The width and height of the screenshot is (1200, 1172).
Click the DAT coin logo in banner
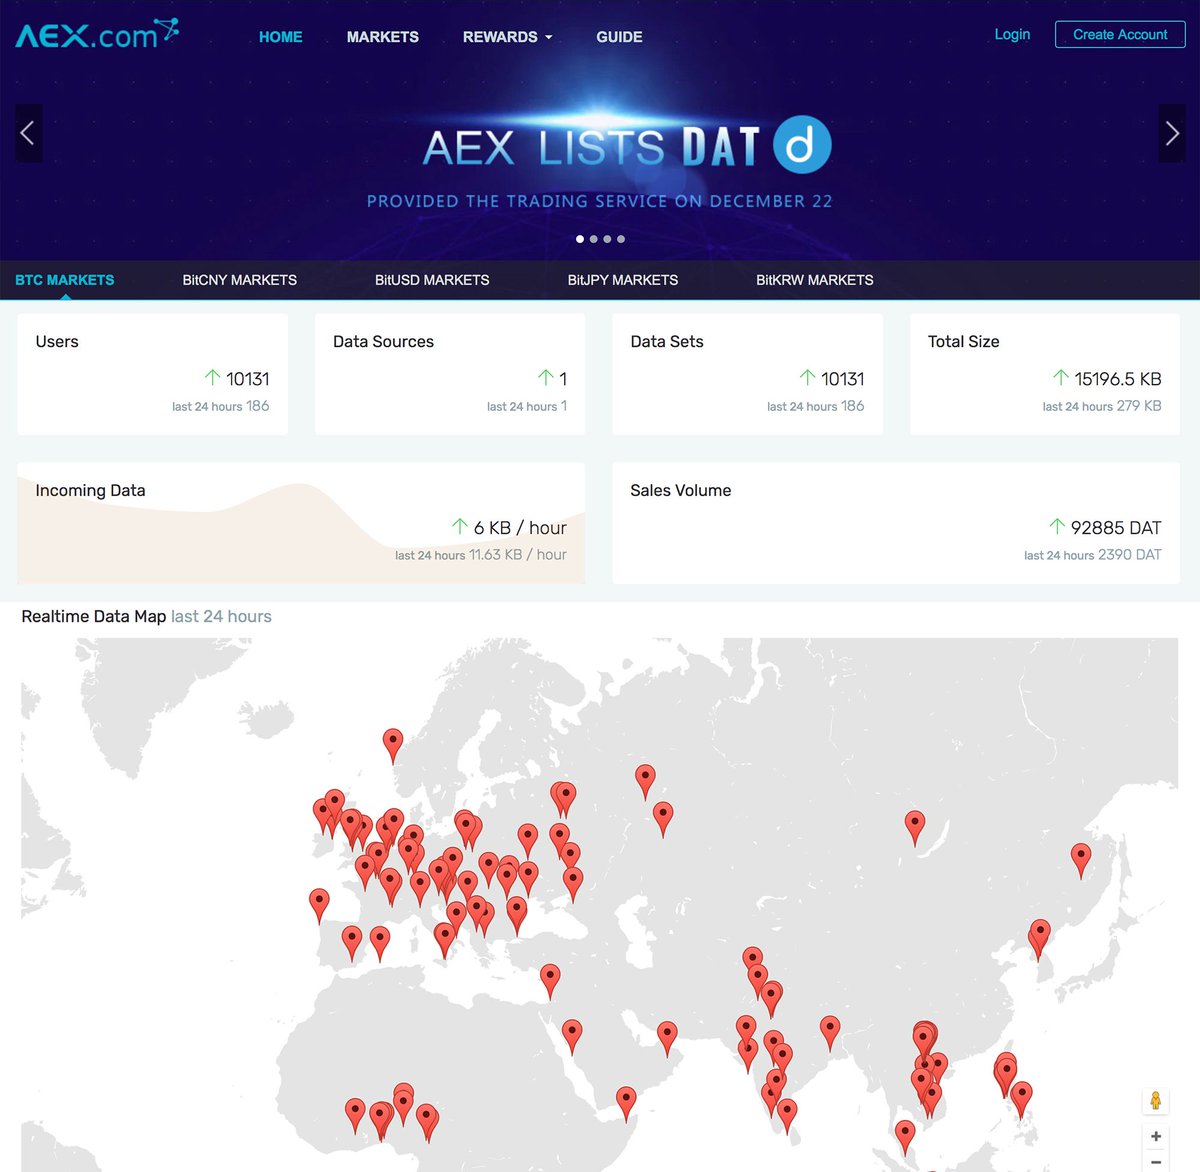tap(802, 145)
